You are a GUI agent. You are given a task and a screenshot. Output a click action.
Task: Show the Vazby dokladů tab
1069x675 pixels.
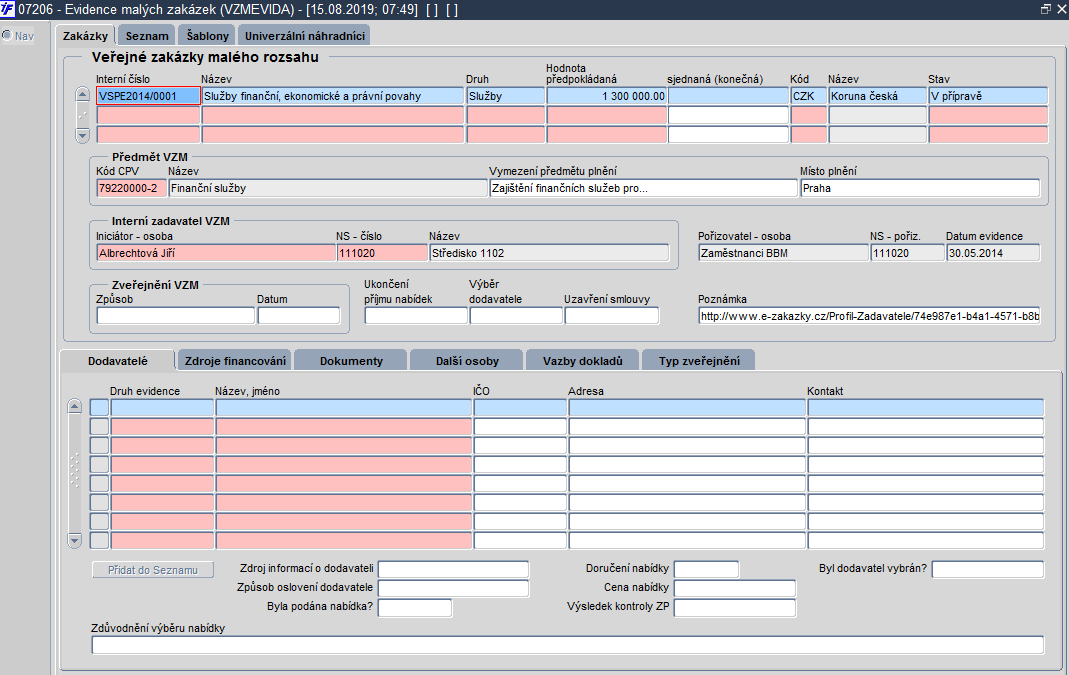pyautogui.click(x=582, y=361)
